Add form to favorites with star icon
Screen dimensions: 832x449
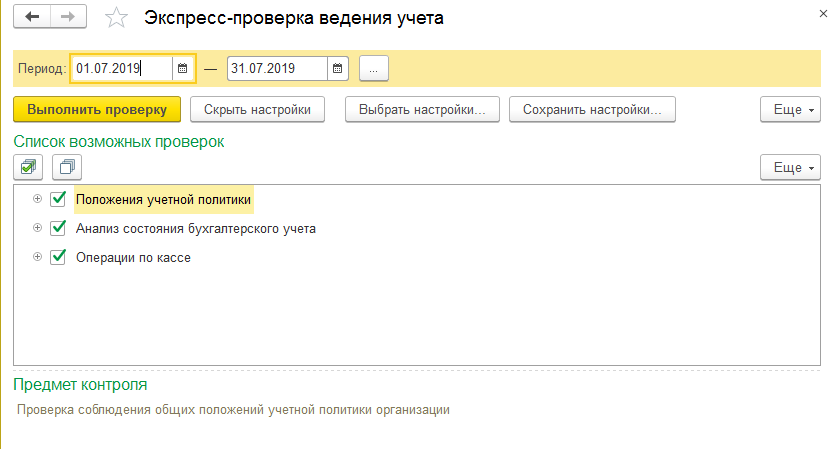coord(116,18)
